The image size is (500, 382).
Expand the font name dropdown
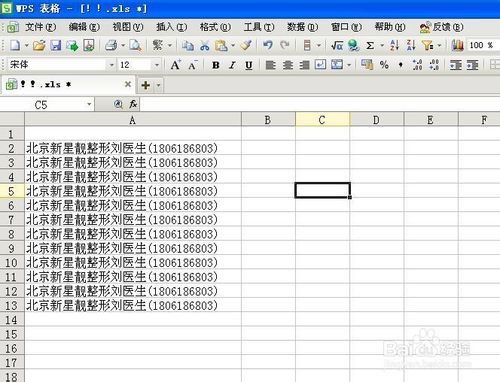[112, 65]
